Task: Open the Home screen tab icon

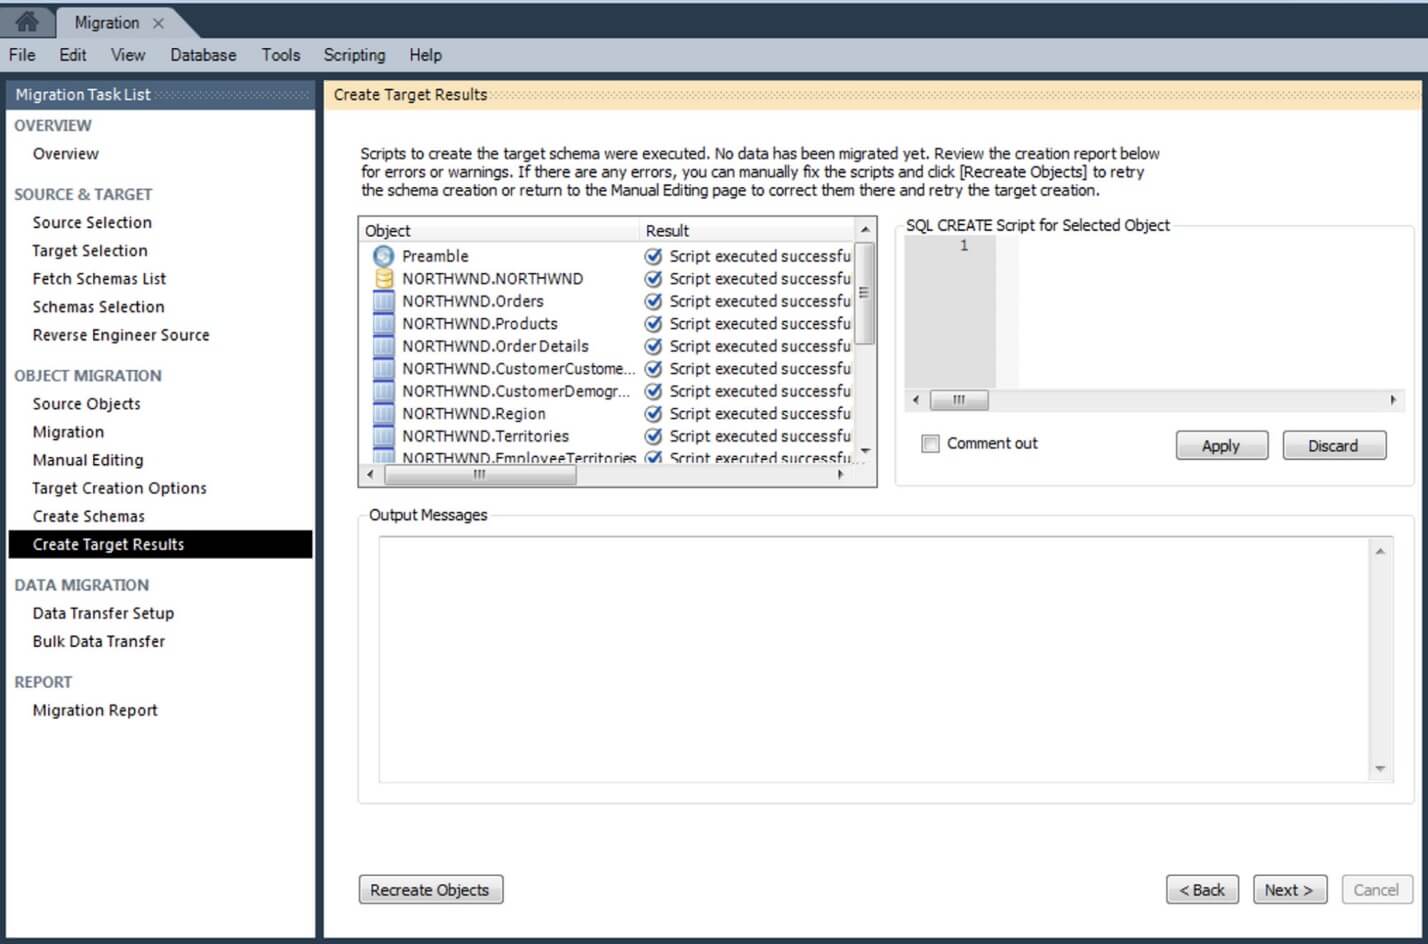Action: pyautogui.click(x=27, y=21)
